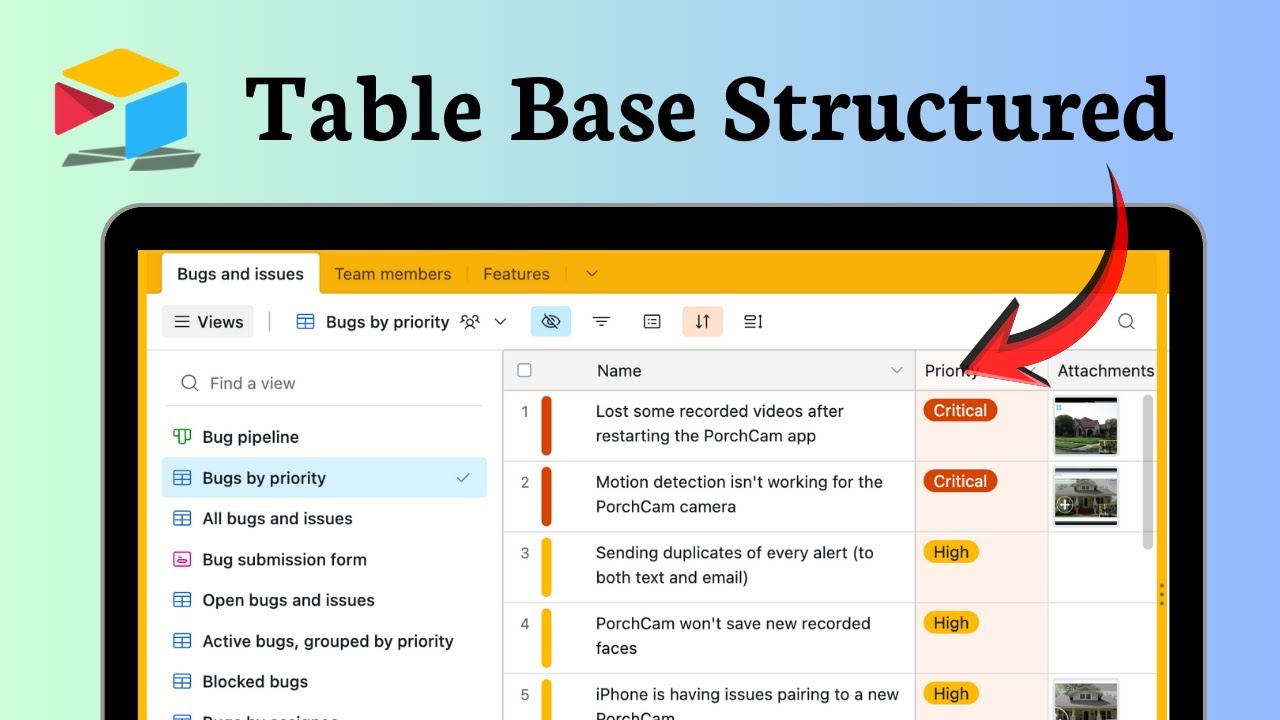This screenshot has width=1280, height=720.
Task: Select 'PorchCam won't save new recorded faces' record
Action: (733, 636)
